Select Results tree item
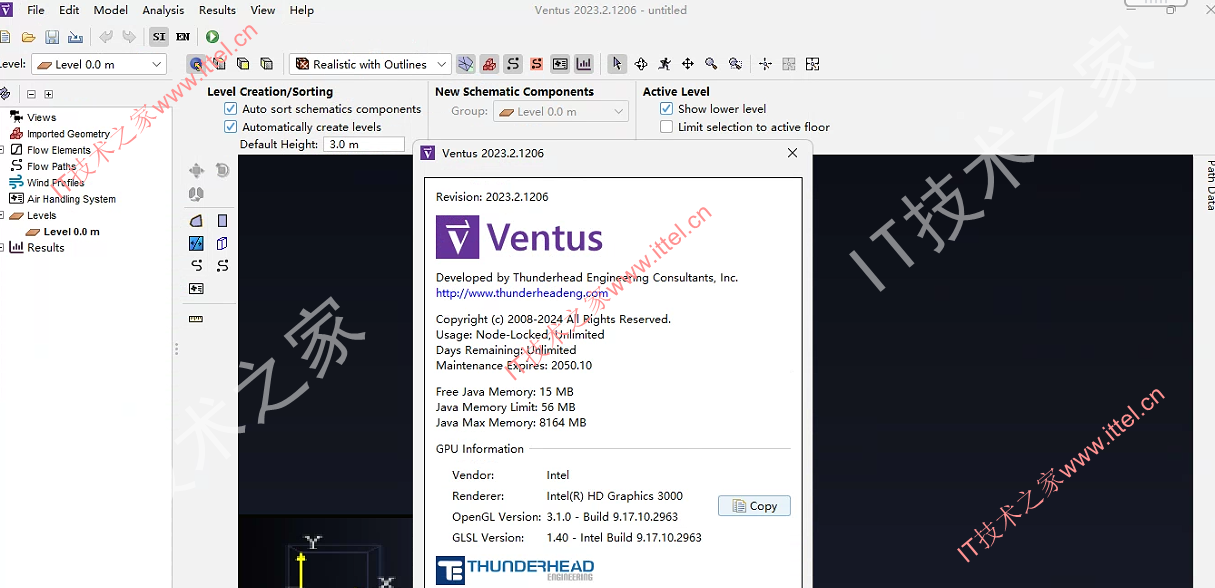Viewport: 1215px width, 588px height. click(x=45, y=248)
